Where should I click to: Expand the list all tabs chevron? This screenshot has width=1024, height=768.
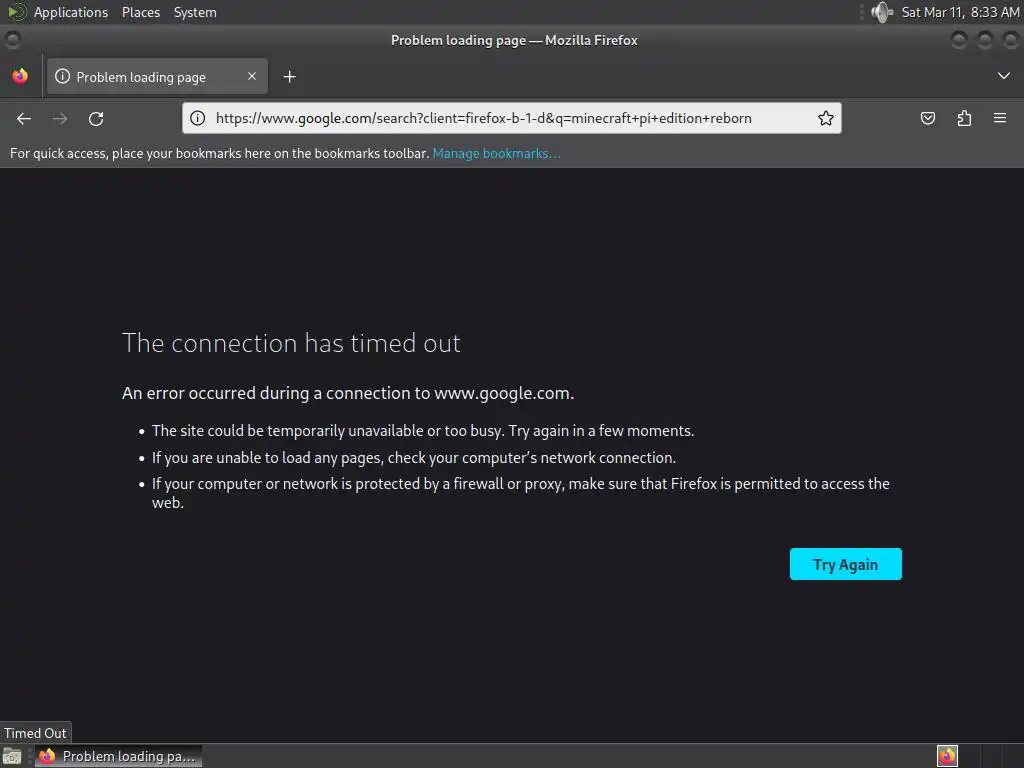[x=1004, y=76]
